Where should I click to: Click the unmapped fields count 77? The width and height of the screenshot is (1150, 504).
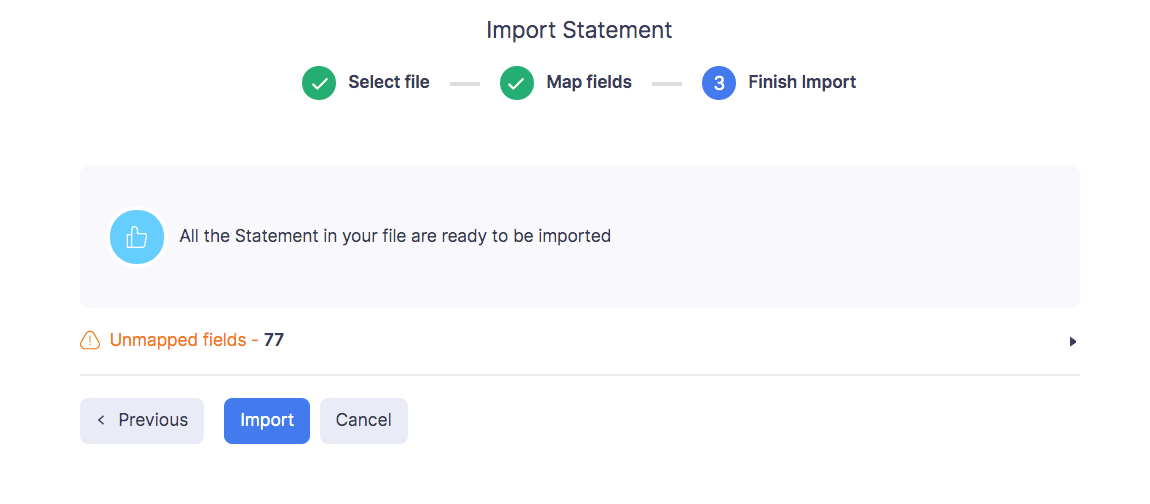tap(274, 341)
